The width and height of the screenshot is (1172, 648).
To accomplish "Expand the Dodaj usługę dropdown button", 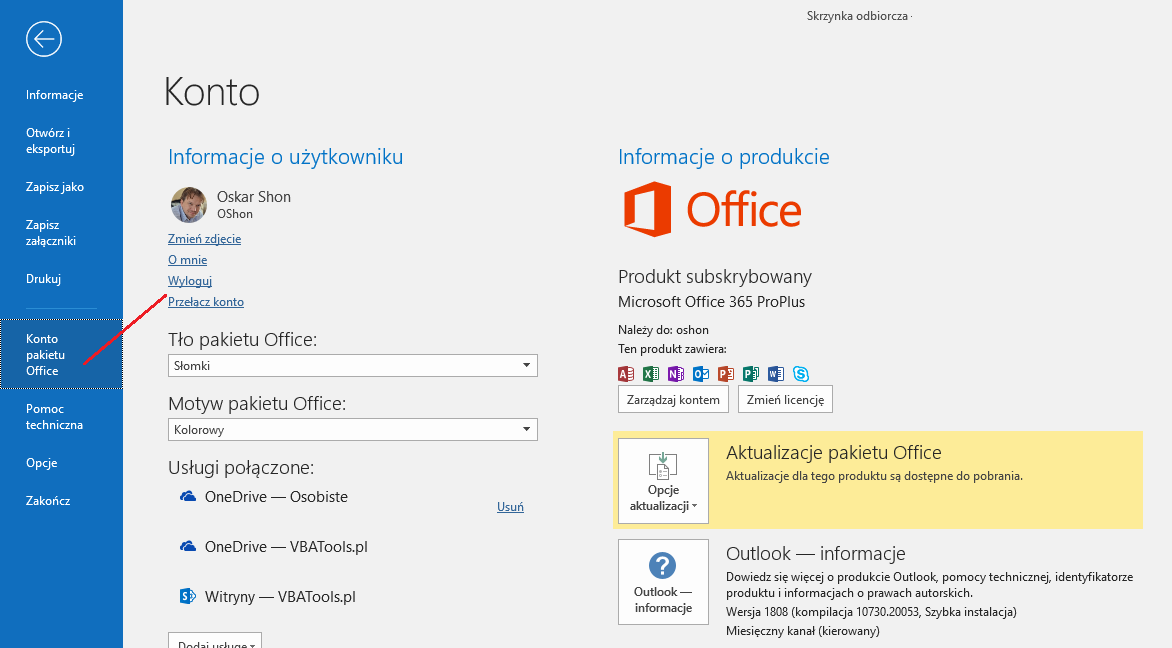I will pyautogui.click(x=215, y=641).
